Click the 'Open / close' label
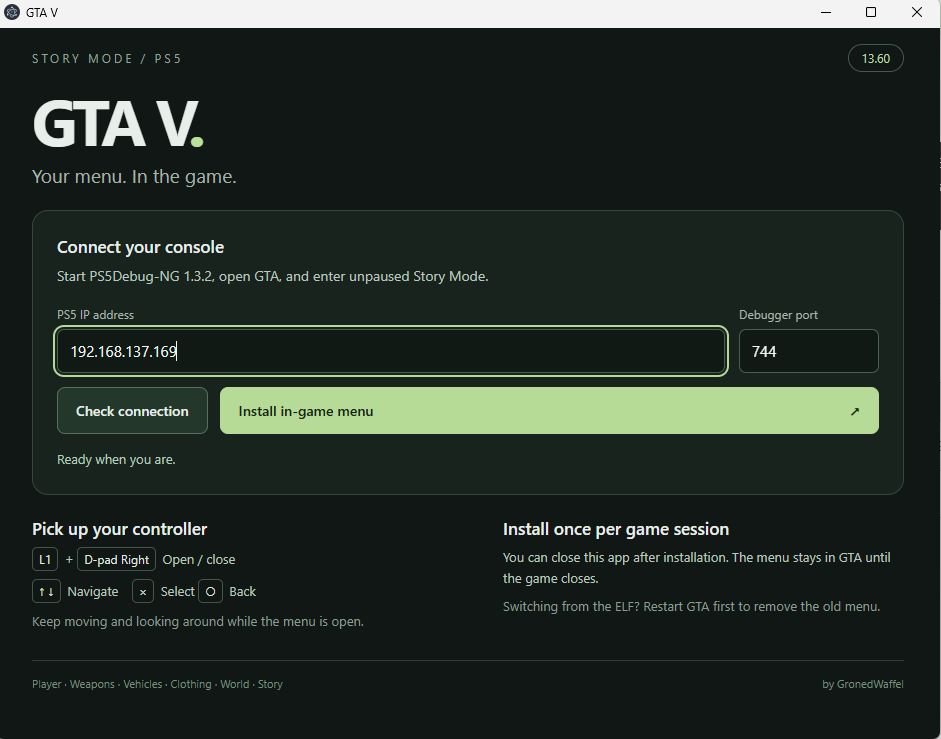Image resolution: width=941 pixels, height=739 pixels. tap(199, 560)
